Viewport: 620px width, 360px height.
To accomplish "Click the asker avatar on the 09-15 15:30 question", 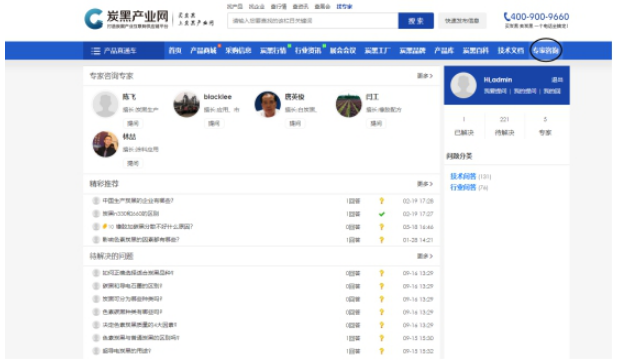I will tap(96, 338).
